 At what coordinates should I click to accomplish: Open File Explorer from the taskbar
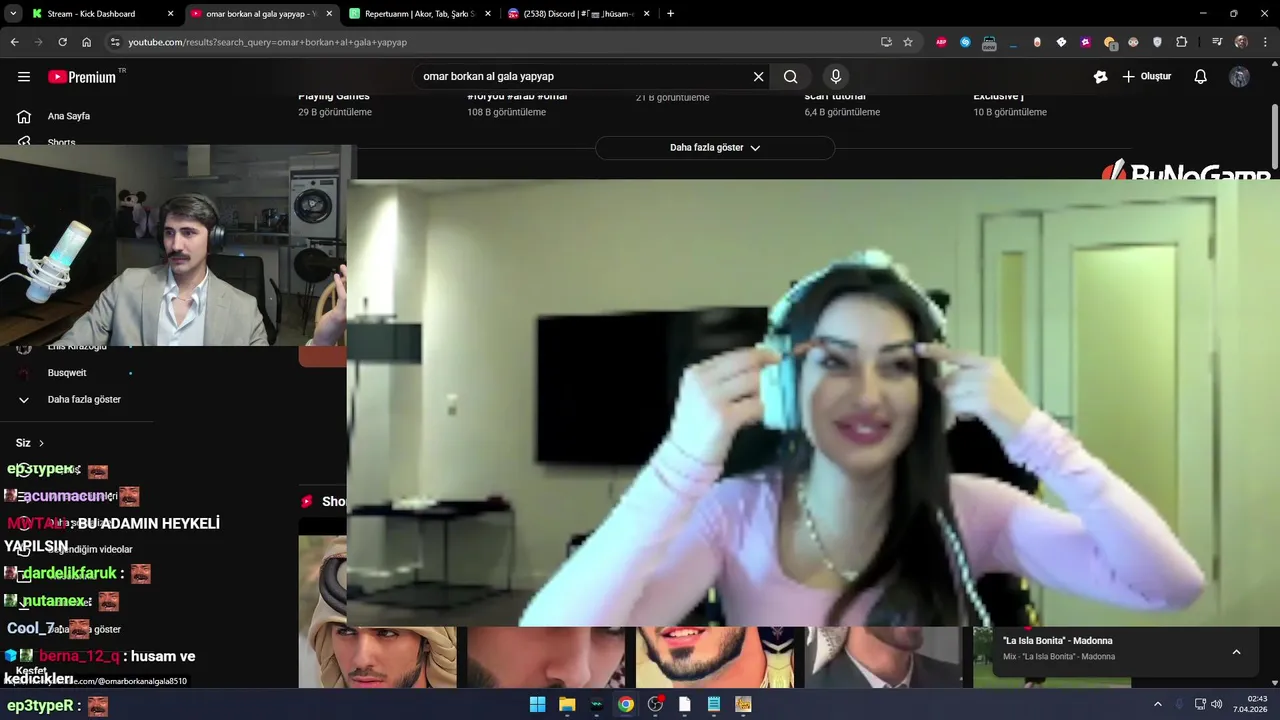tap(567, 704)
